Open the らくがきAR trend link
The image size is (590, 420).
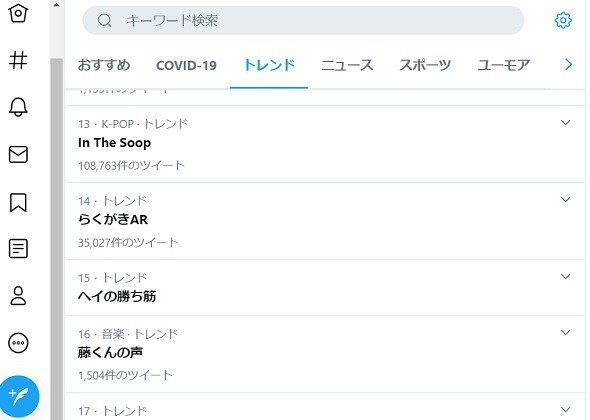tap(113, 219)
